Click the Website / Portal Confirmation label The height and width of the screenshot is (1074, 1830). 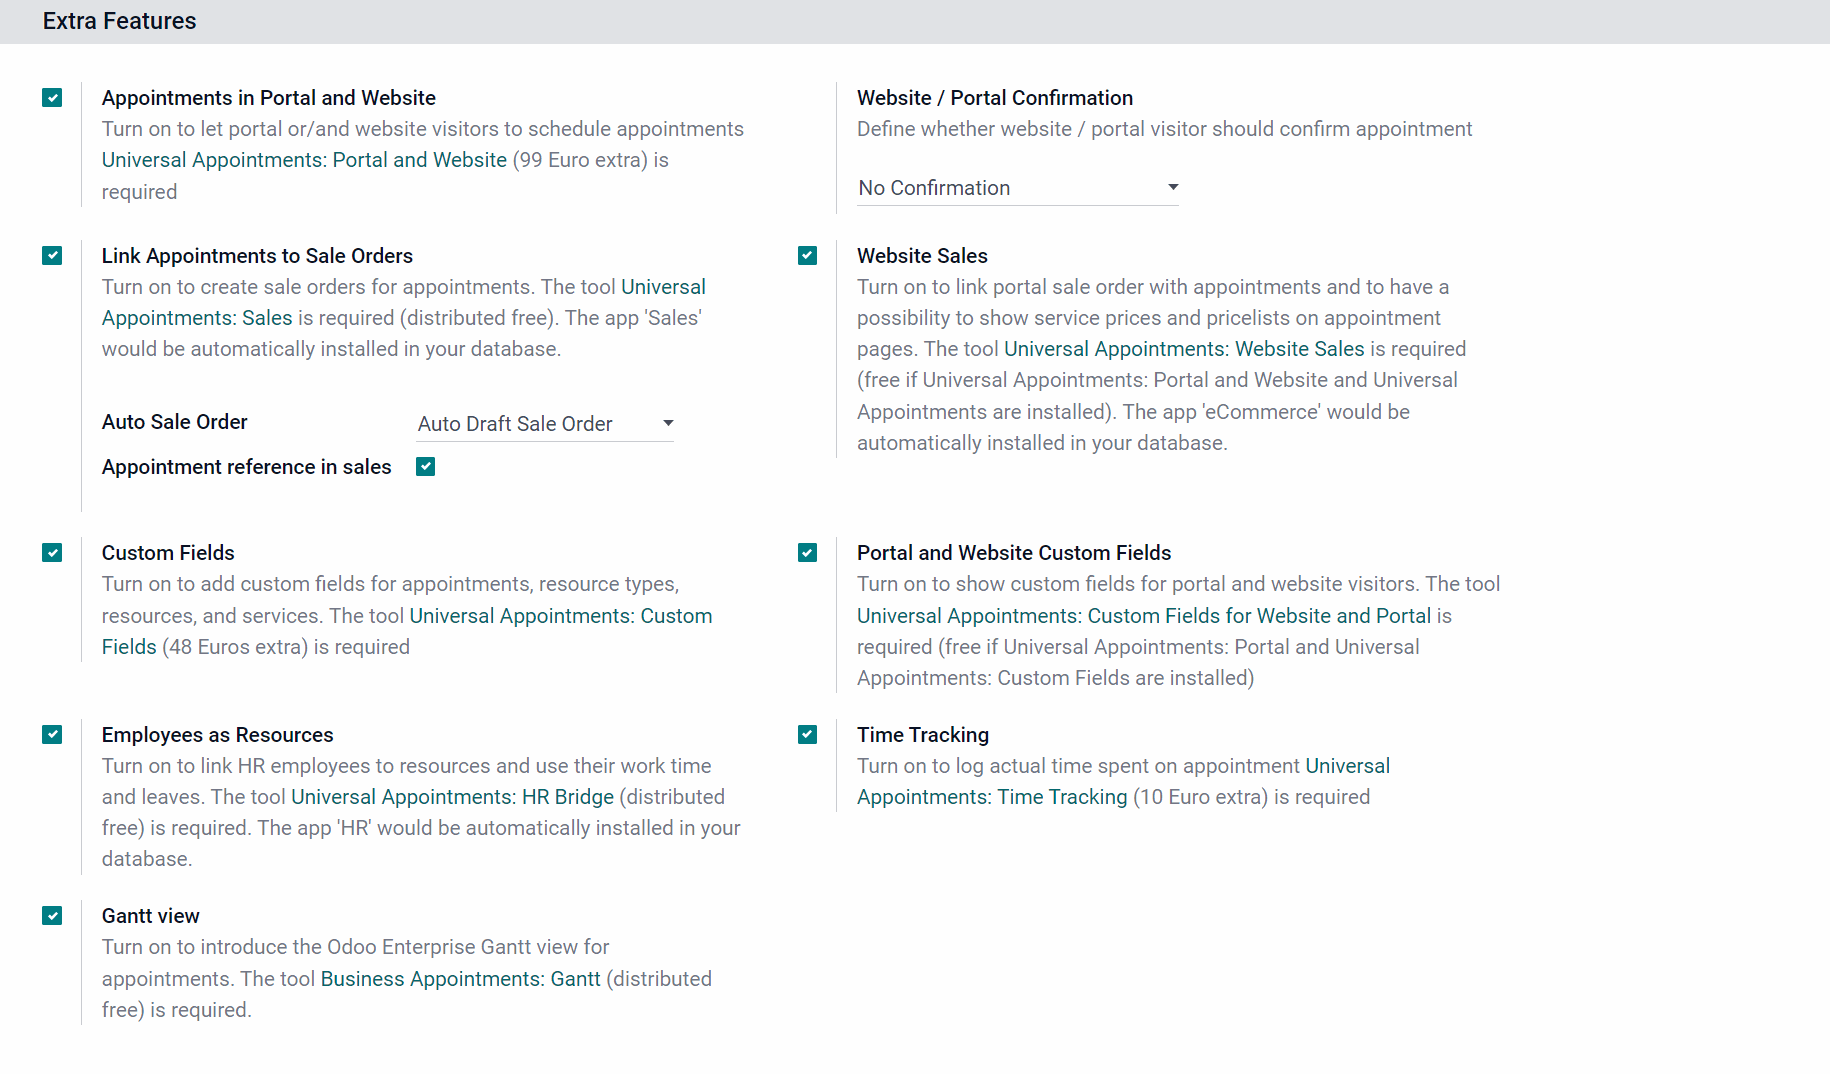click(995, 98)
